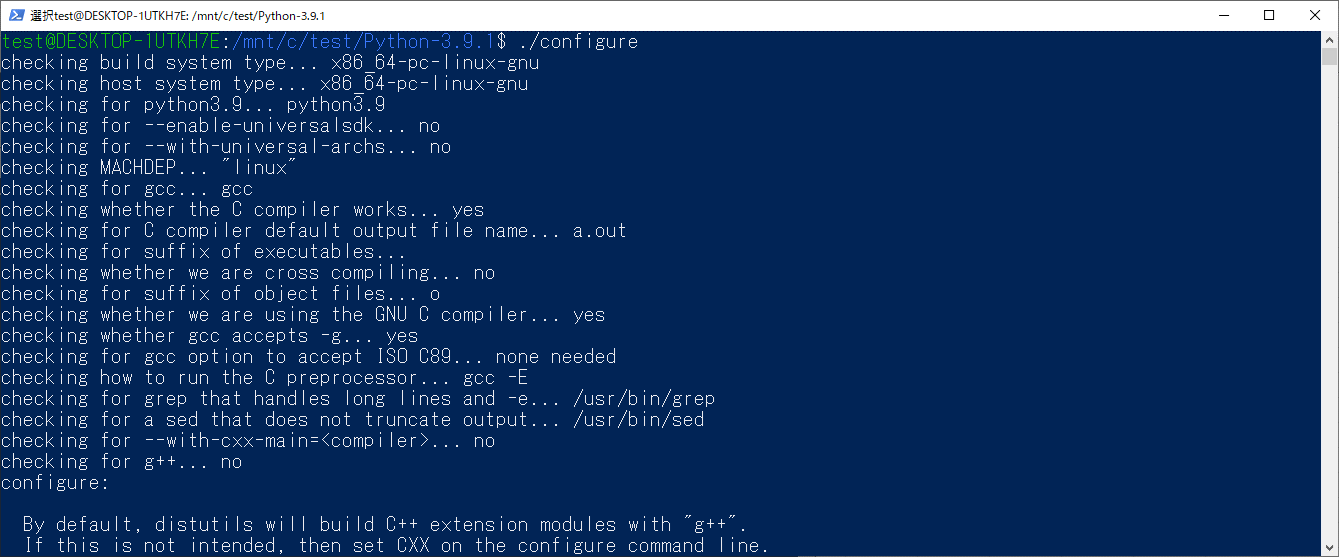Click the green test@DESKTOP-1UTKH7E prompt
The width and height of the screenshot is (1339, 557).
tap(110, 42)
